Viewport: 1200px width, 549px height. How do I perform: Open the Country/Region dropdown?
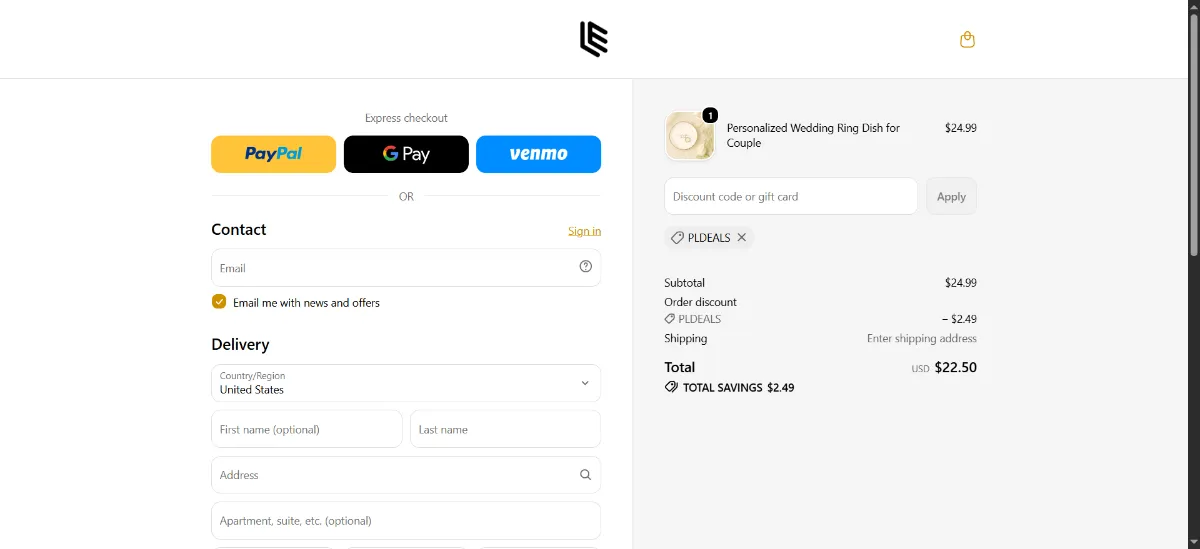(406, 383)
